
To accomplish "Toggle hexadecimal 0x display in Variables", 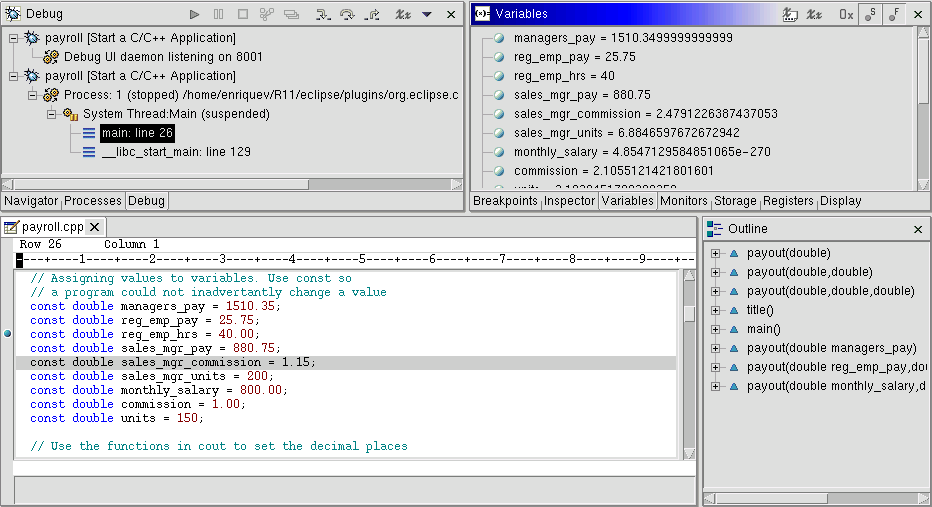I will (x=846, y=14).
